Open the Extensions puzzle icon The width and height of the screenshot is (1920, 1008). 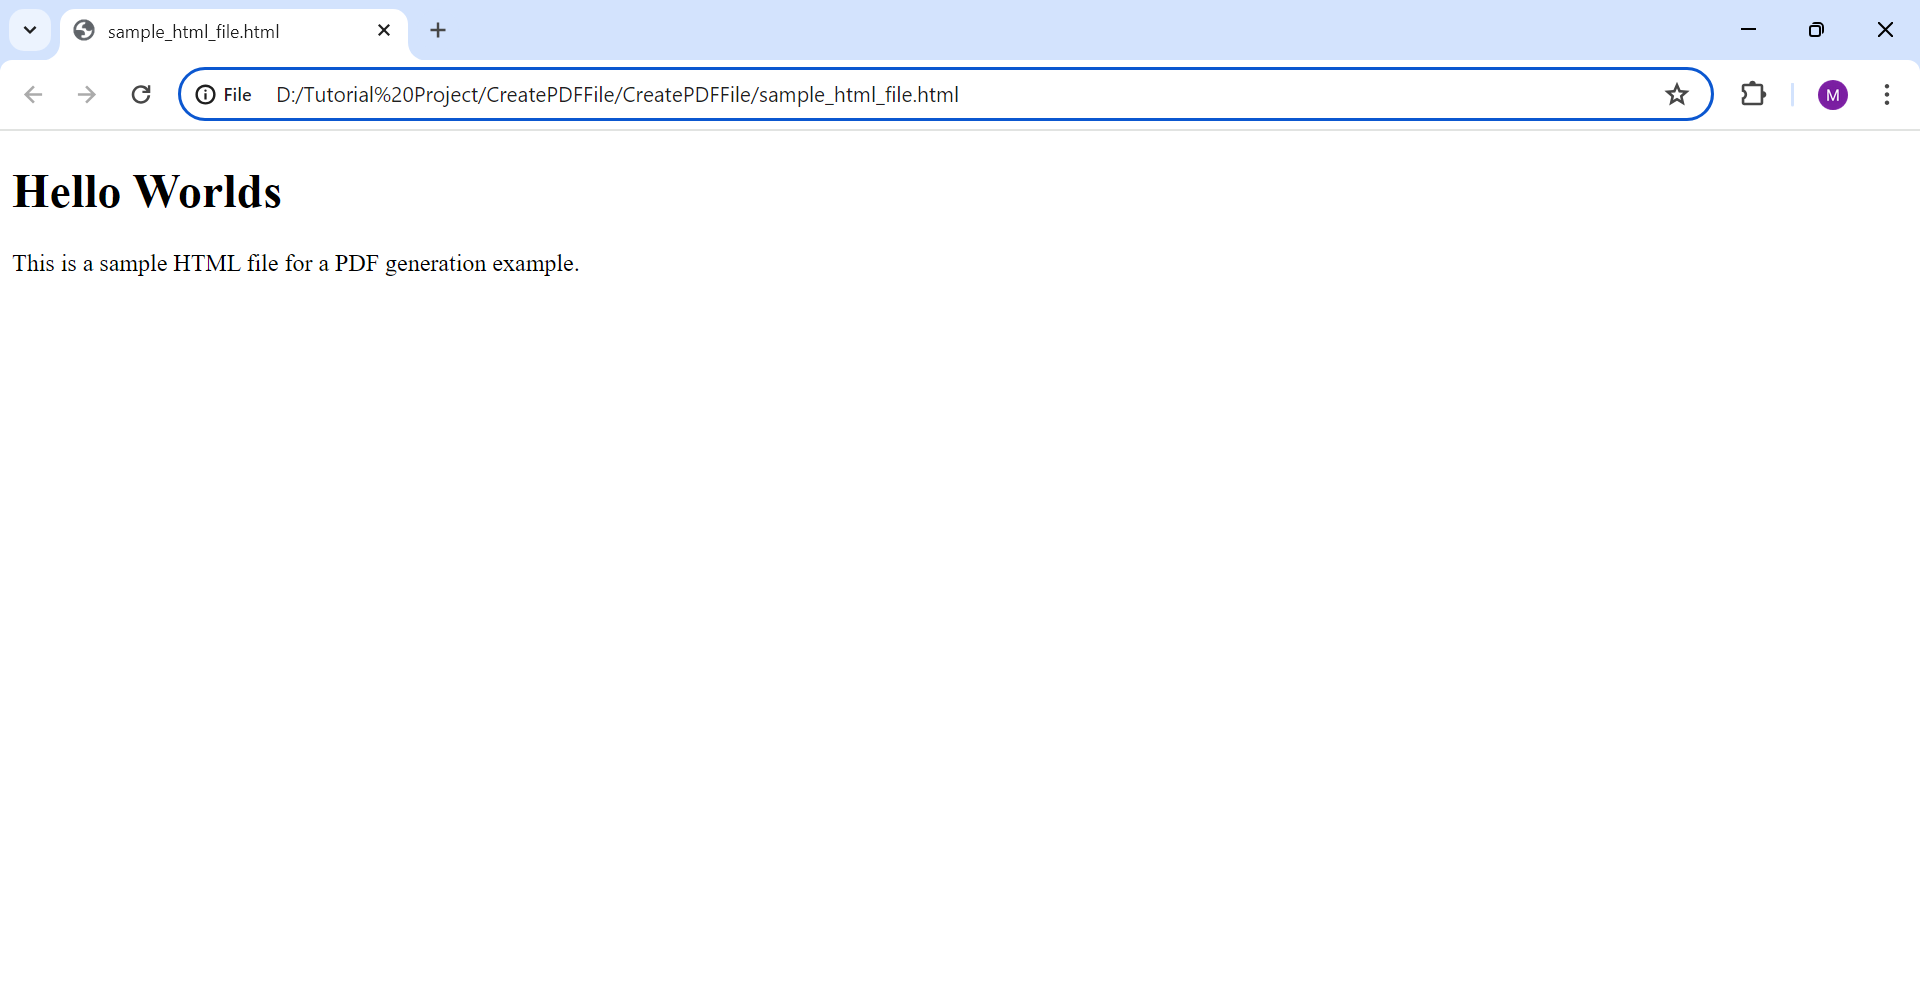coord(1753,94)
